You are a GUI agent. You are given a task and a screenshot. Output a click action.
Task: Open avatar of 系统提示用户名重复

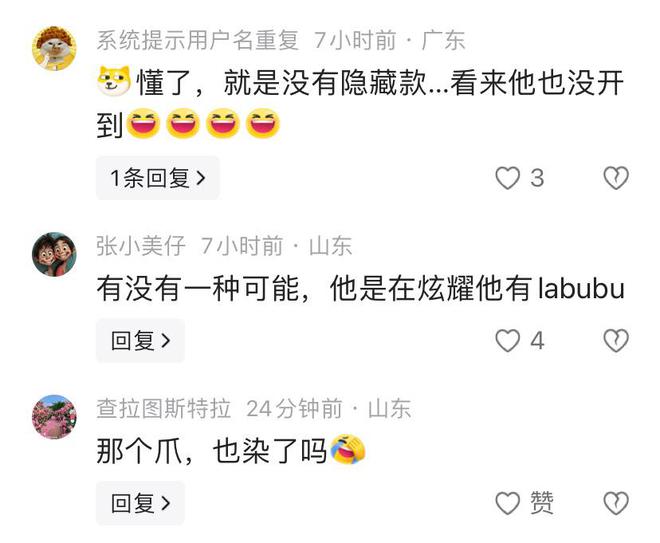(x=54, y=48)
